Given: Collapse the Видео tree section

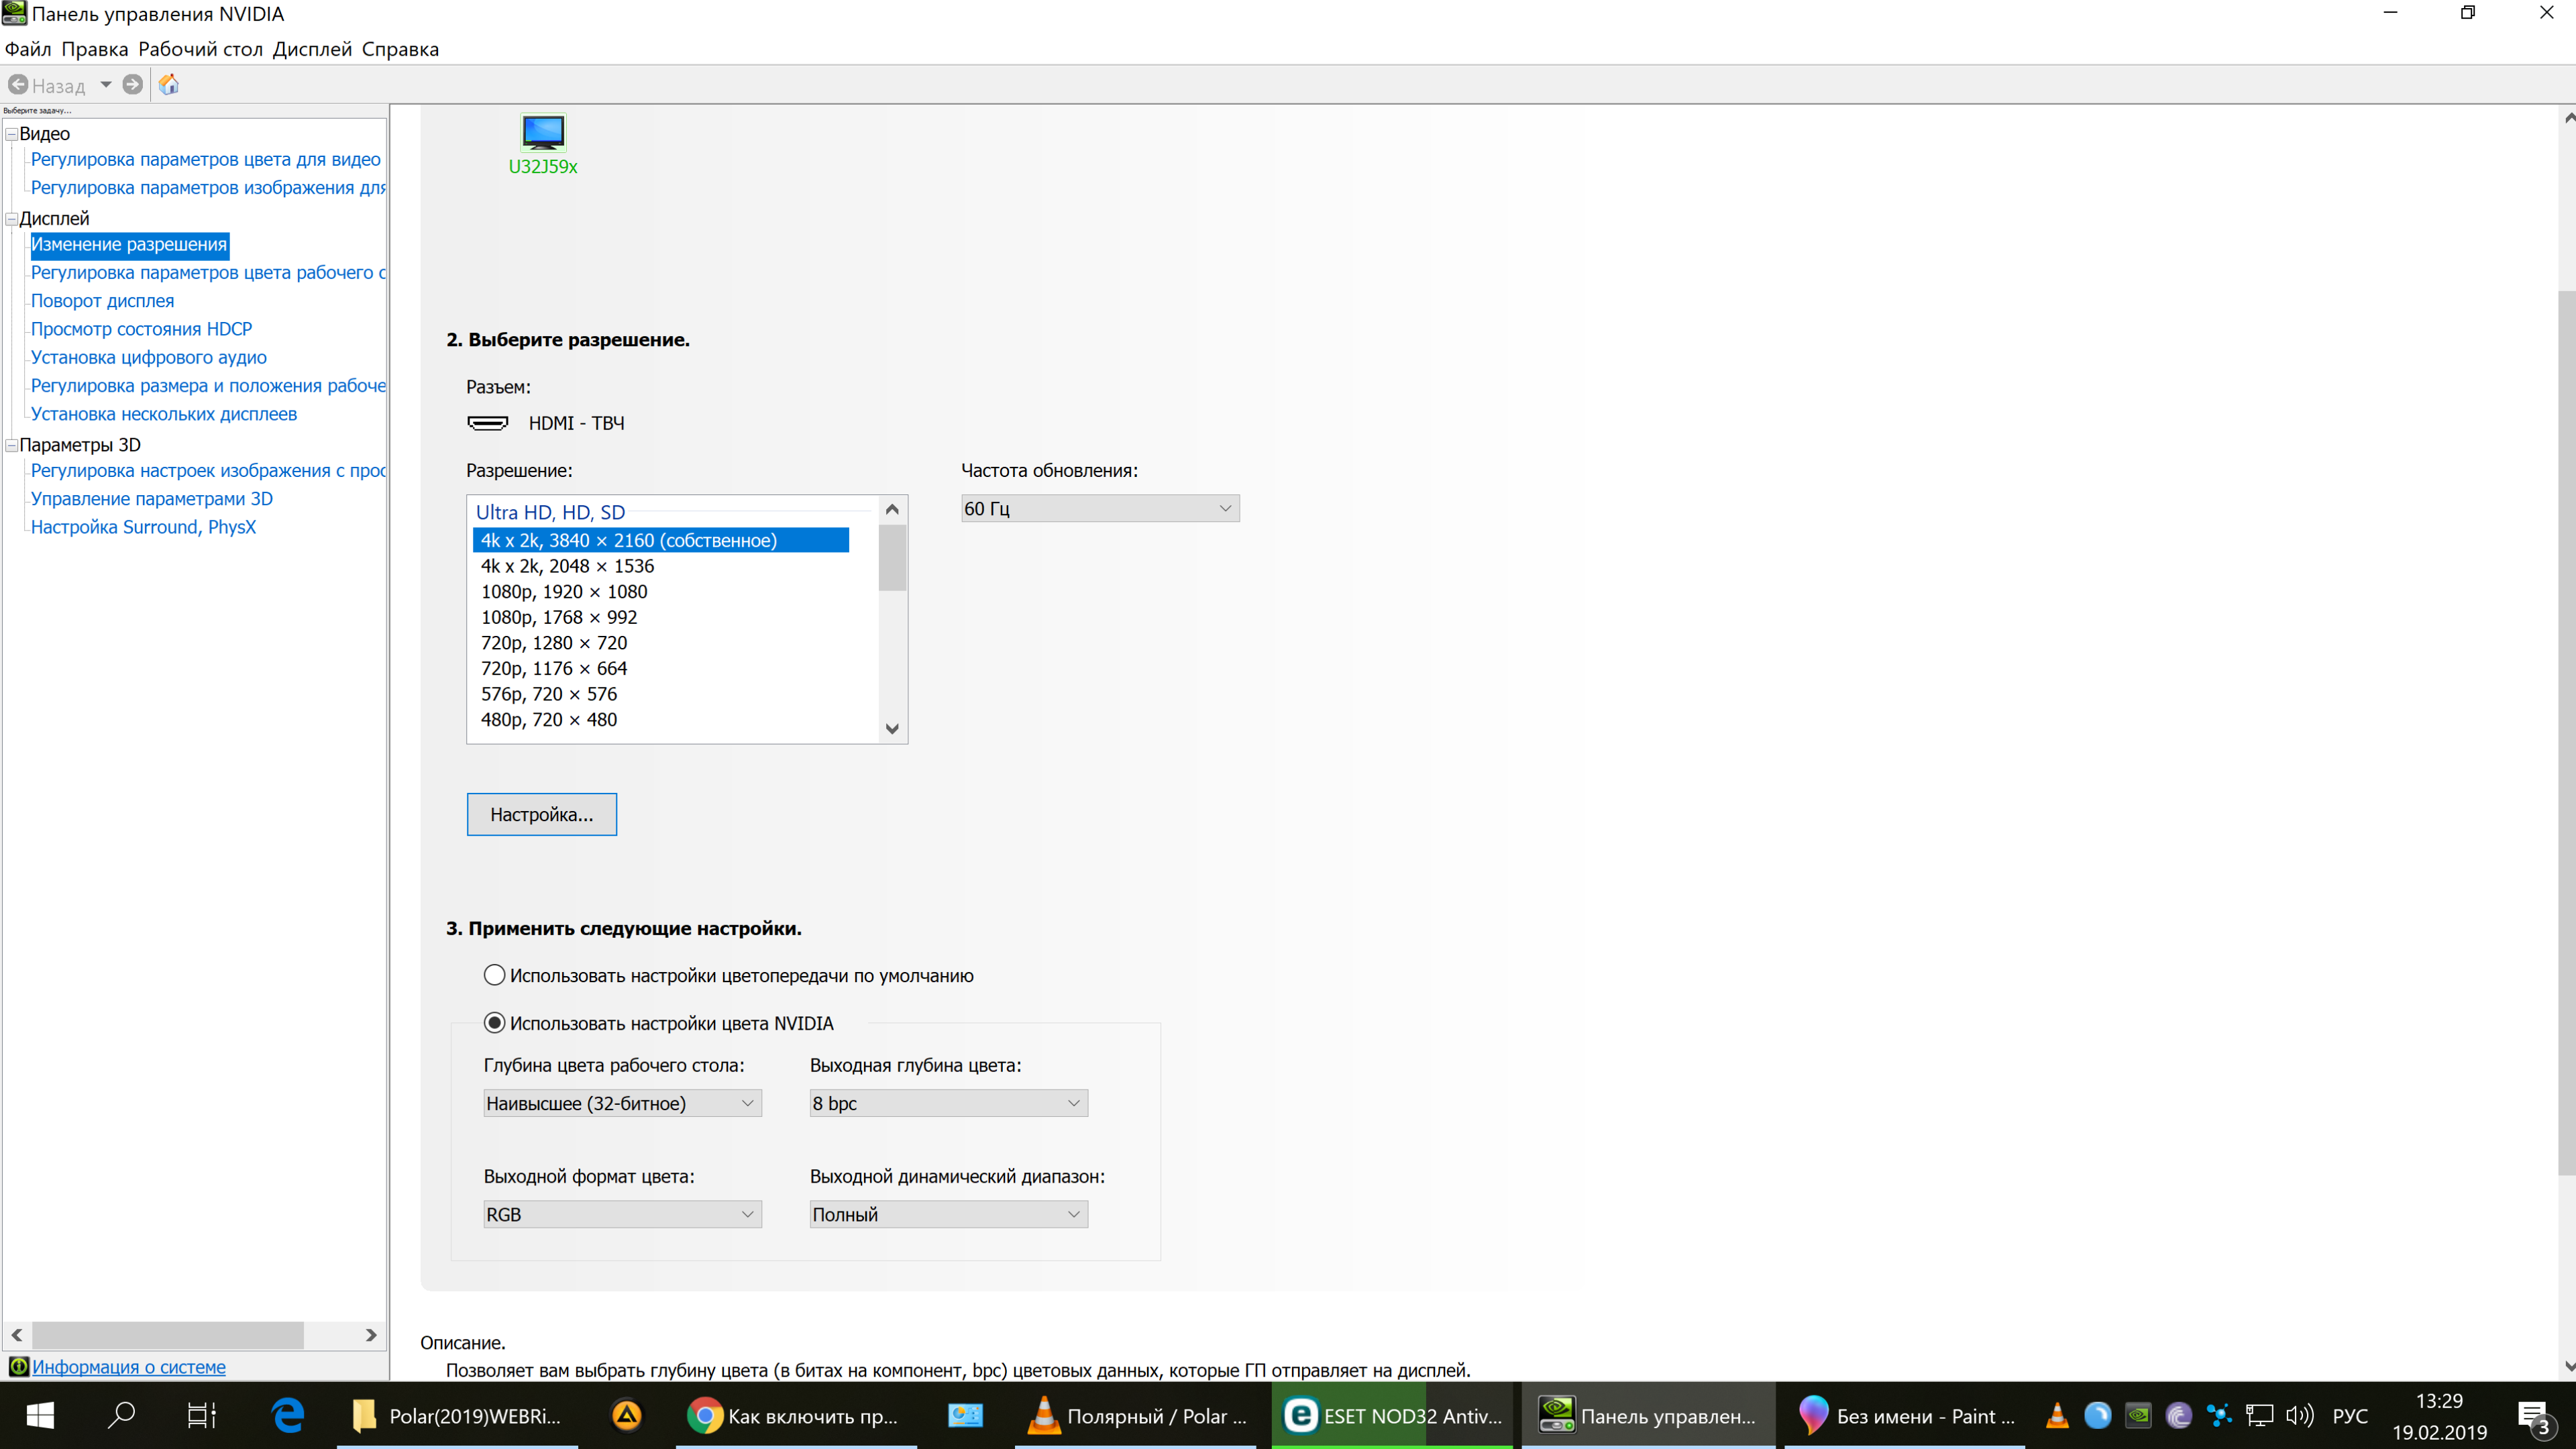Looking at the screenshot, I should click(x=12, y=133).
